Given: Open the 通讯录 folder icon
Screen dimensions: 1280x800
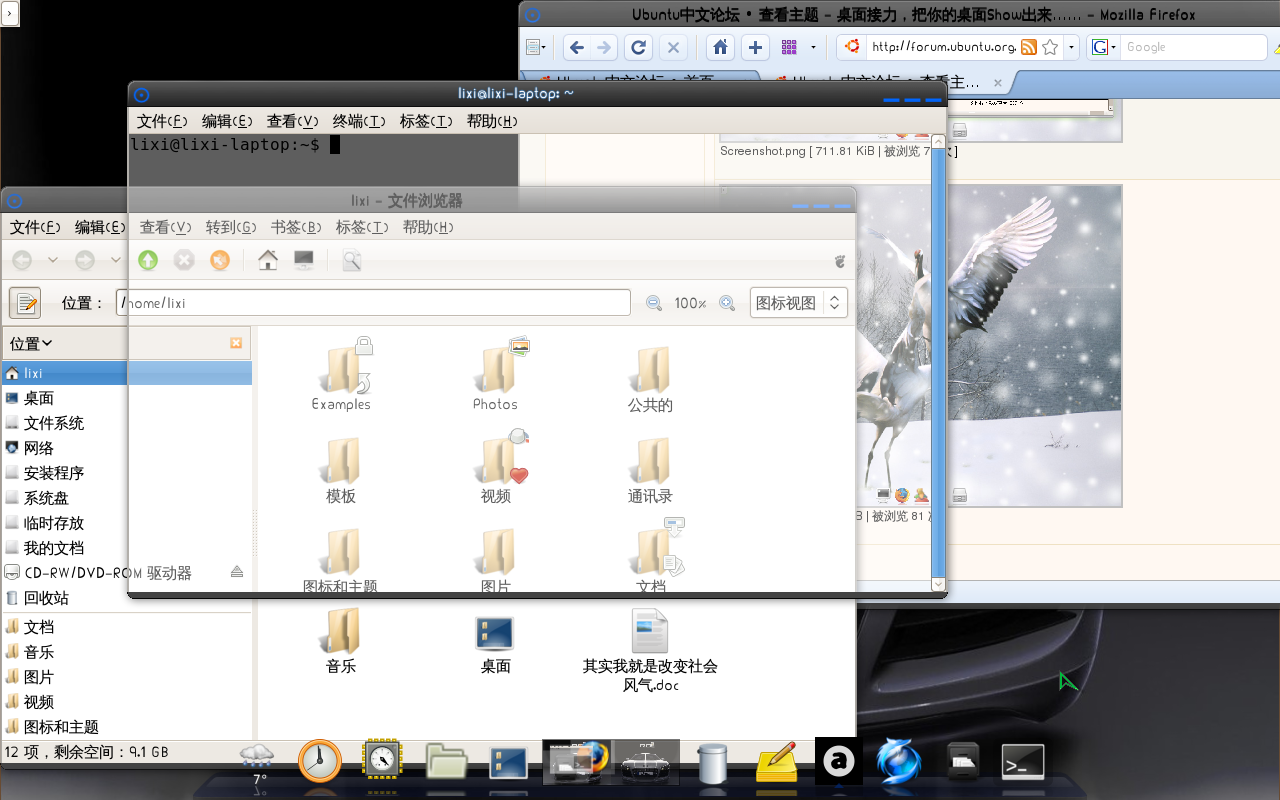Looking at the screenshot, I should click(x=650, y=470).
